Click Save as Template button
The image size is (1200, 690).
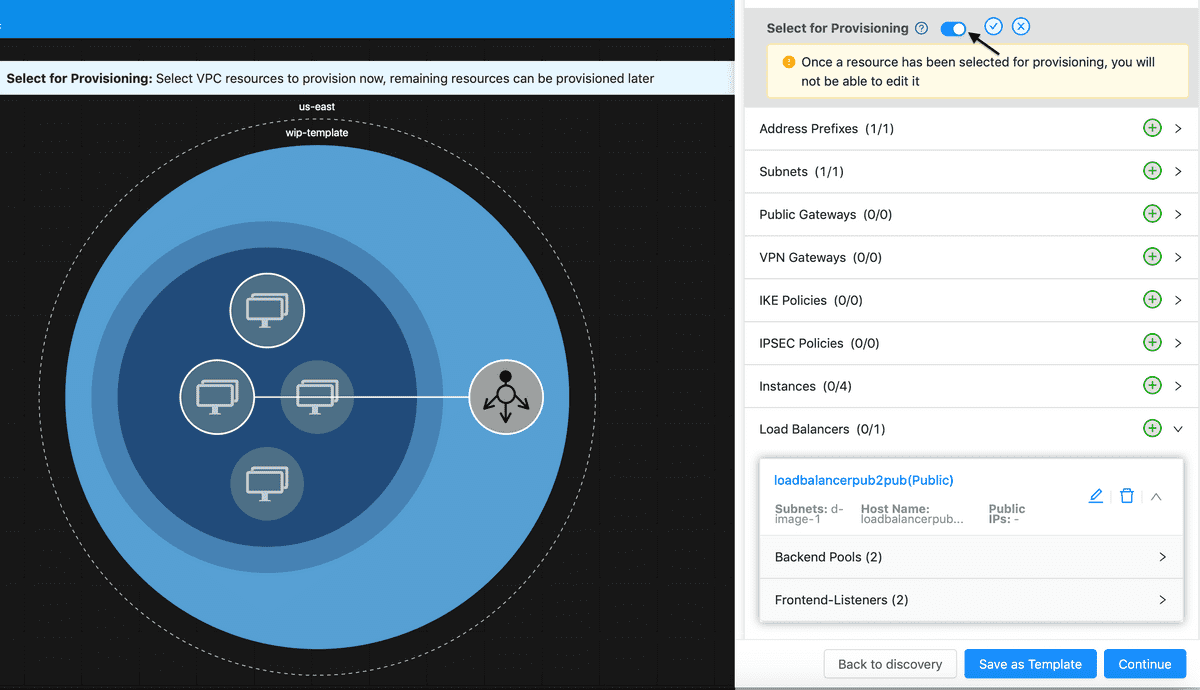click(x=1030, y=664)
